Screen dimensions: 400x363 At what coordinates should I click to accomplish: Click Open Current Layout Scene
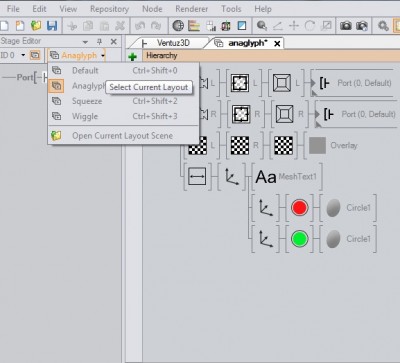click(x=124, y=136)
